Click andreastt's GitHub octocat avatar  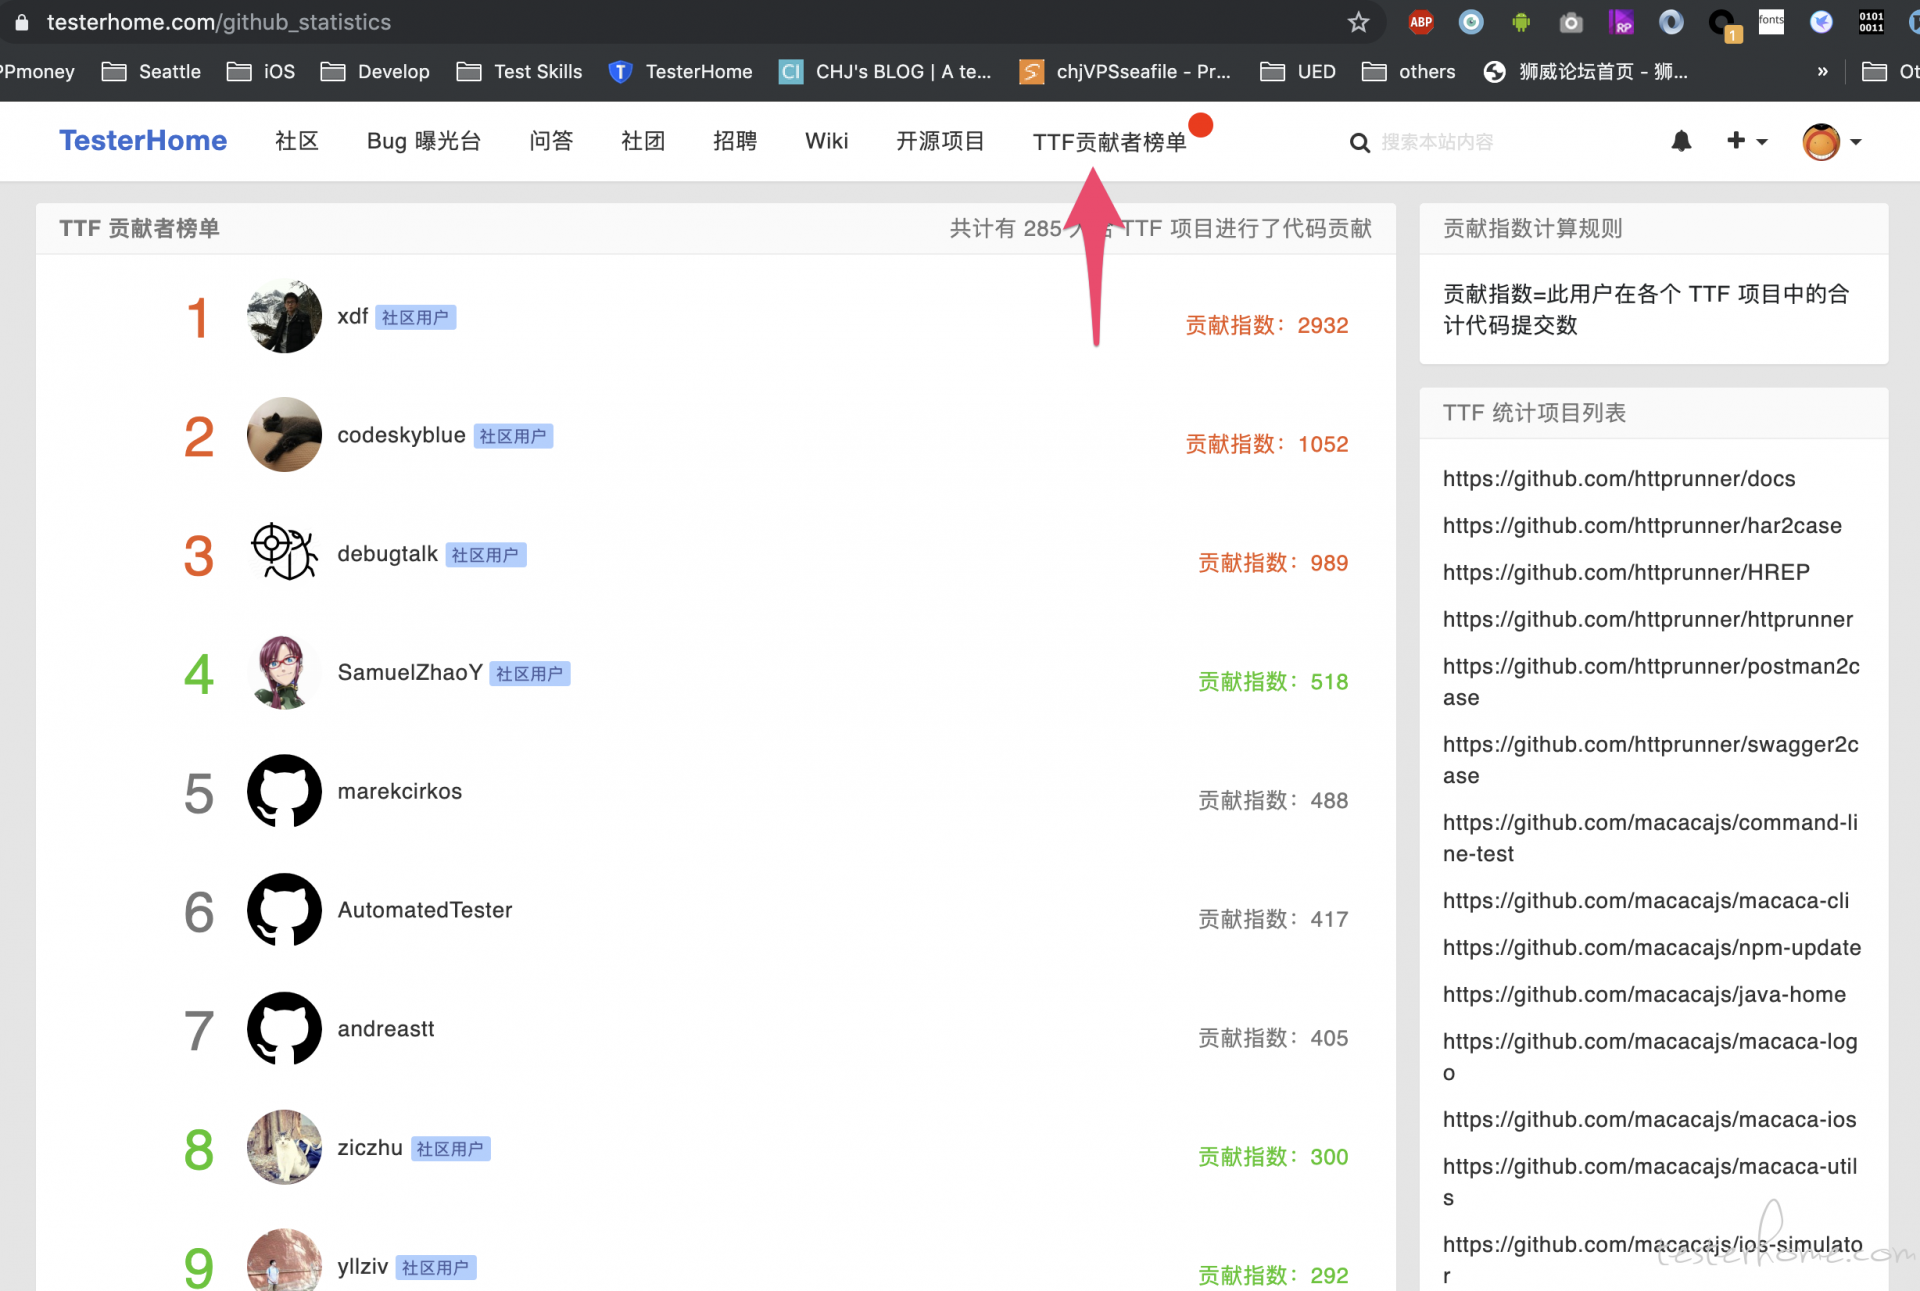[284, 1029]
